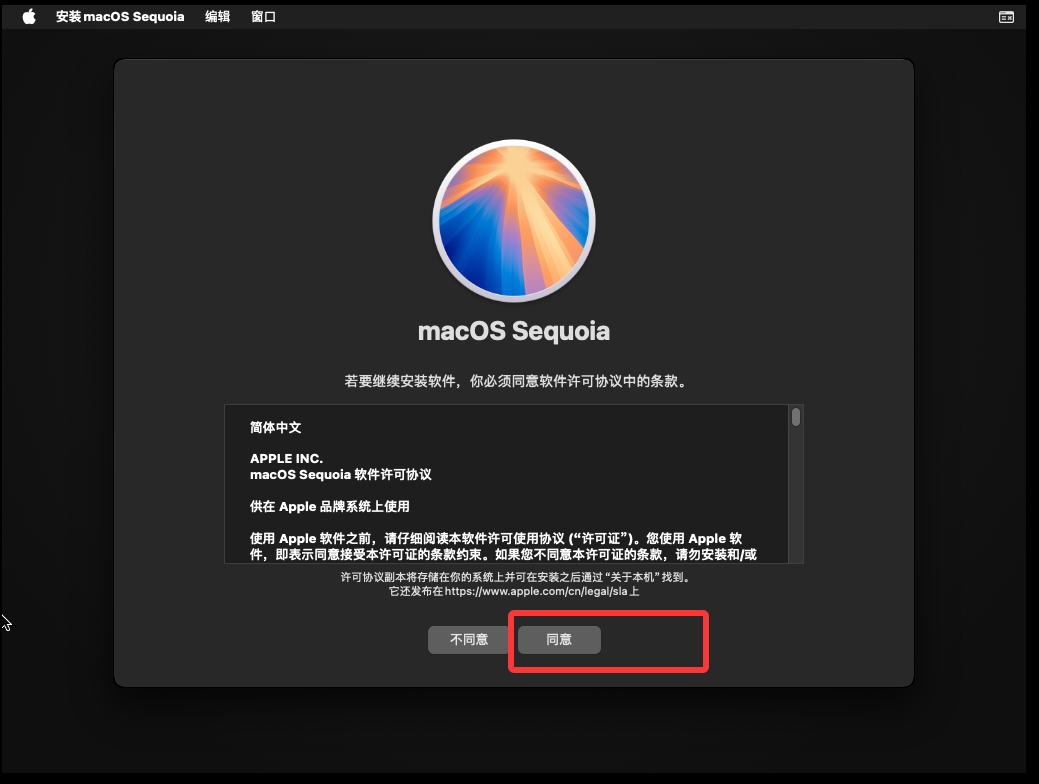The image size is (1039, 784).
Task: Click the 简体中文 heading in the license
Action: click(x=276, y=427)
